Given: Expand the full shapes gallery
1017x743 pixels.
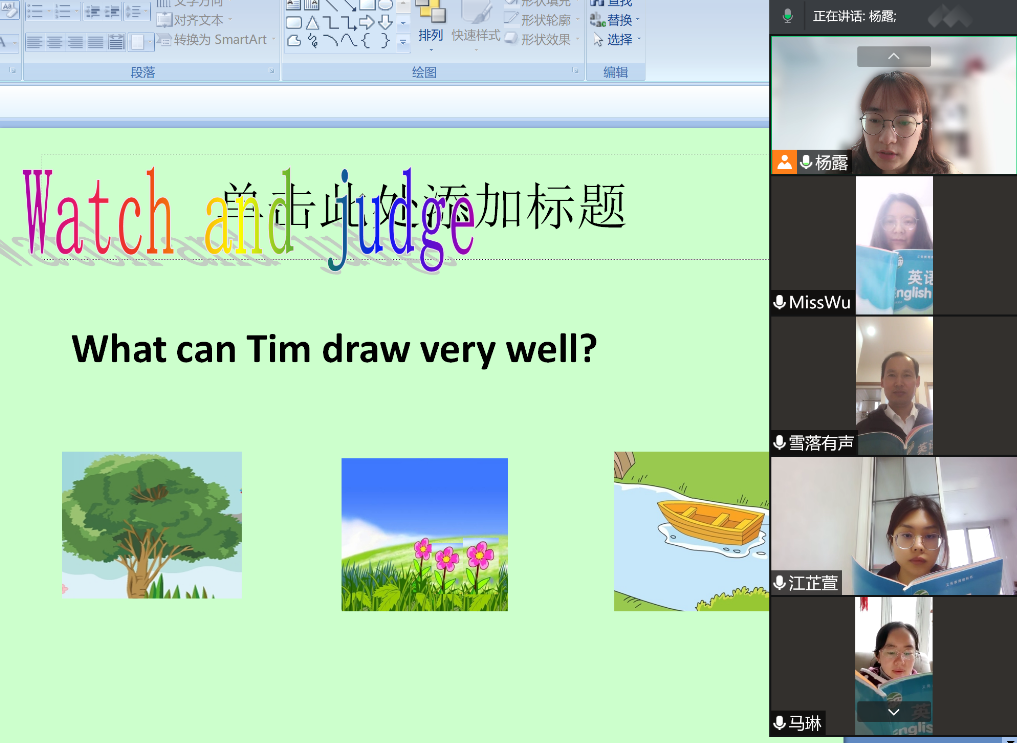Looking at the screenshot, I should coord(403,42).
